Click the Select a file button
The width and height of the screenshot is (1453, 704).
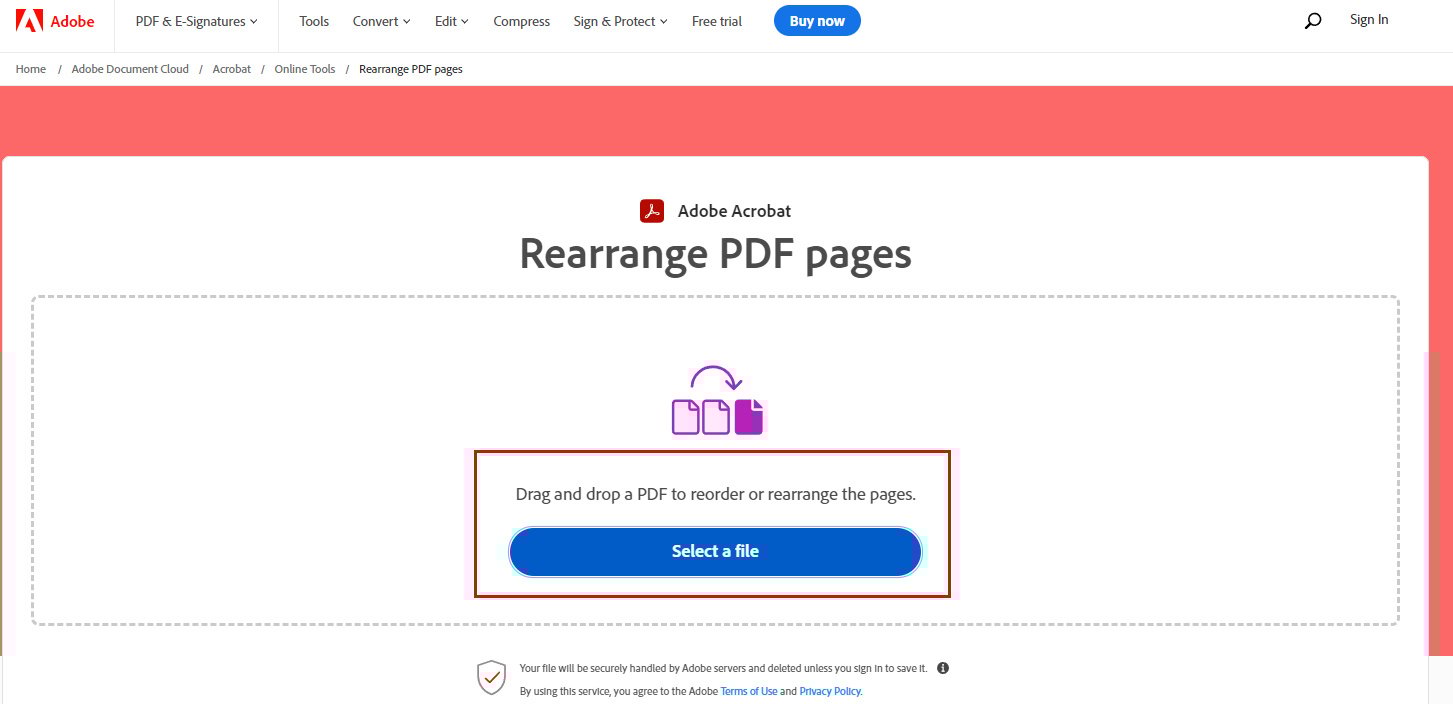pos(715,551)
